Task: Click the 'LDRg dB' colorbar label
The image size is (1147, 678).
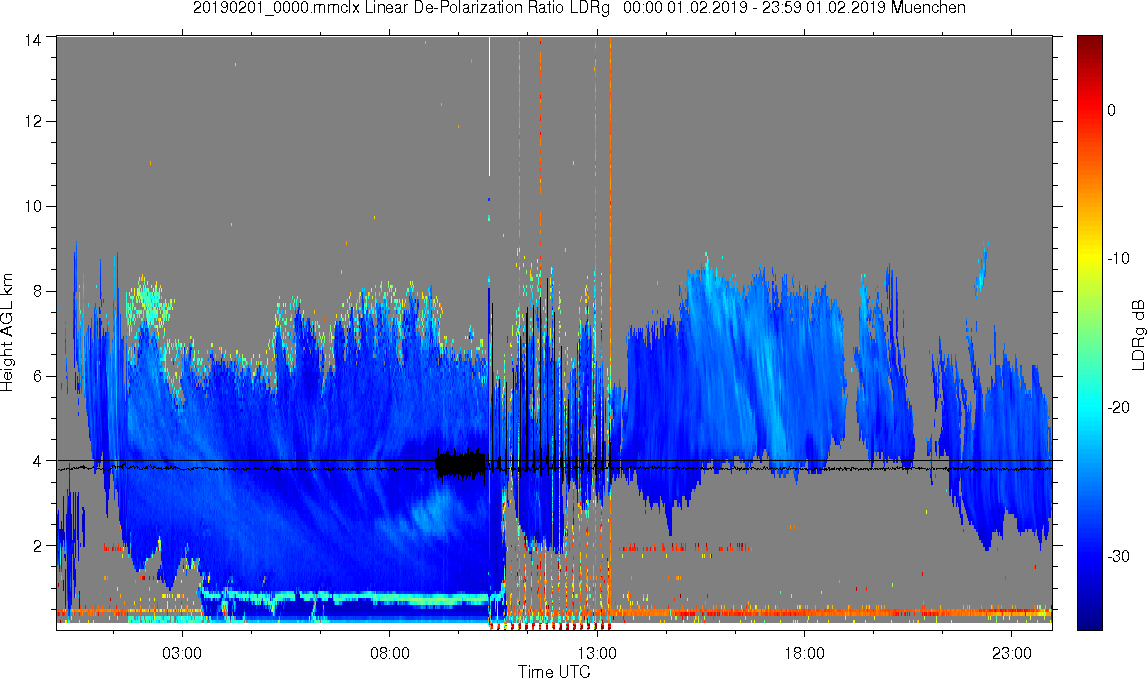Action: tap(1137, 334)
